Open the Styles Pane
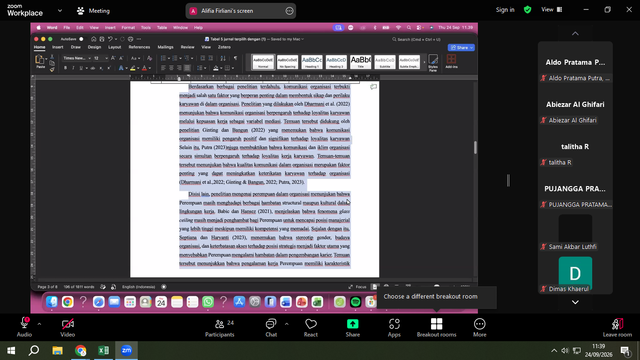The width and height of the screenshot is (640, 360). pos(433,63)
